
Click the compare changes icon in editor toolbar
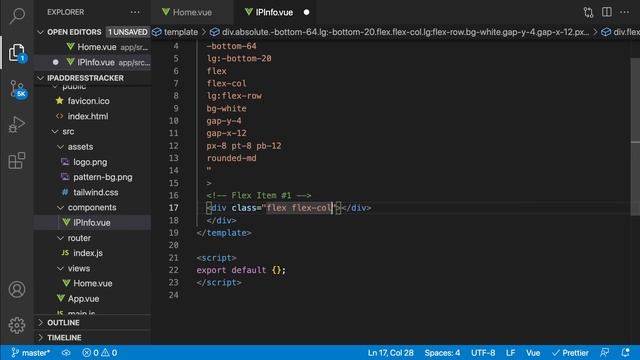588,12
